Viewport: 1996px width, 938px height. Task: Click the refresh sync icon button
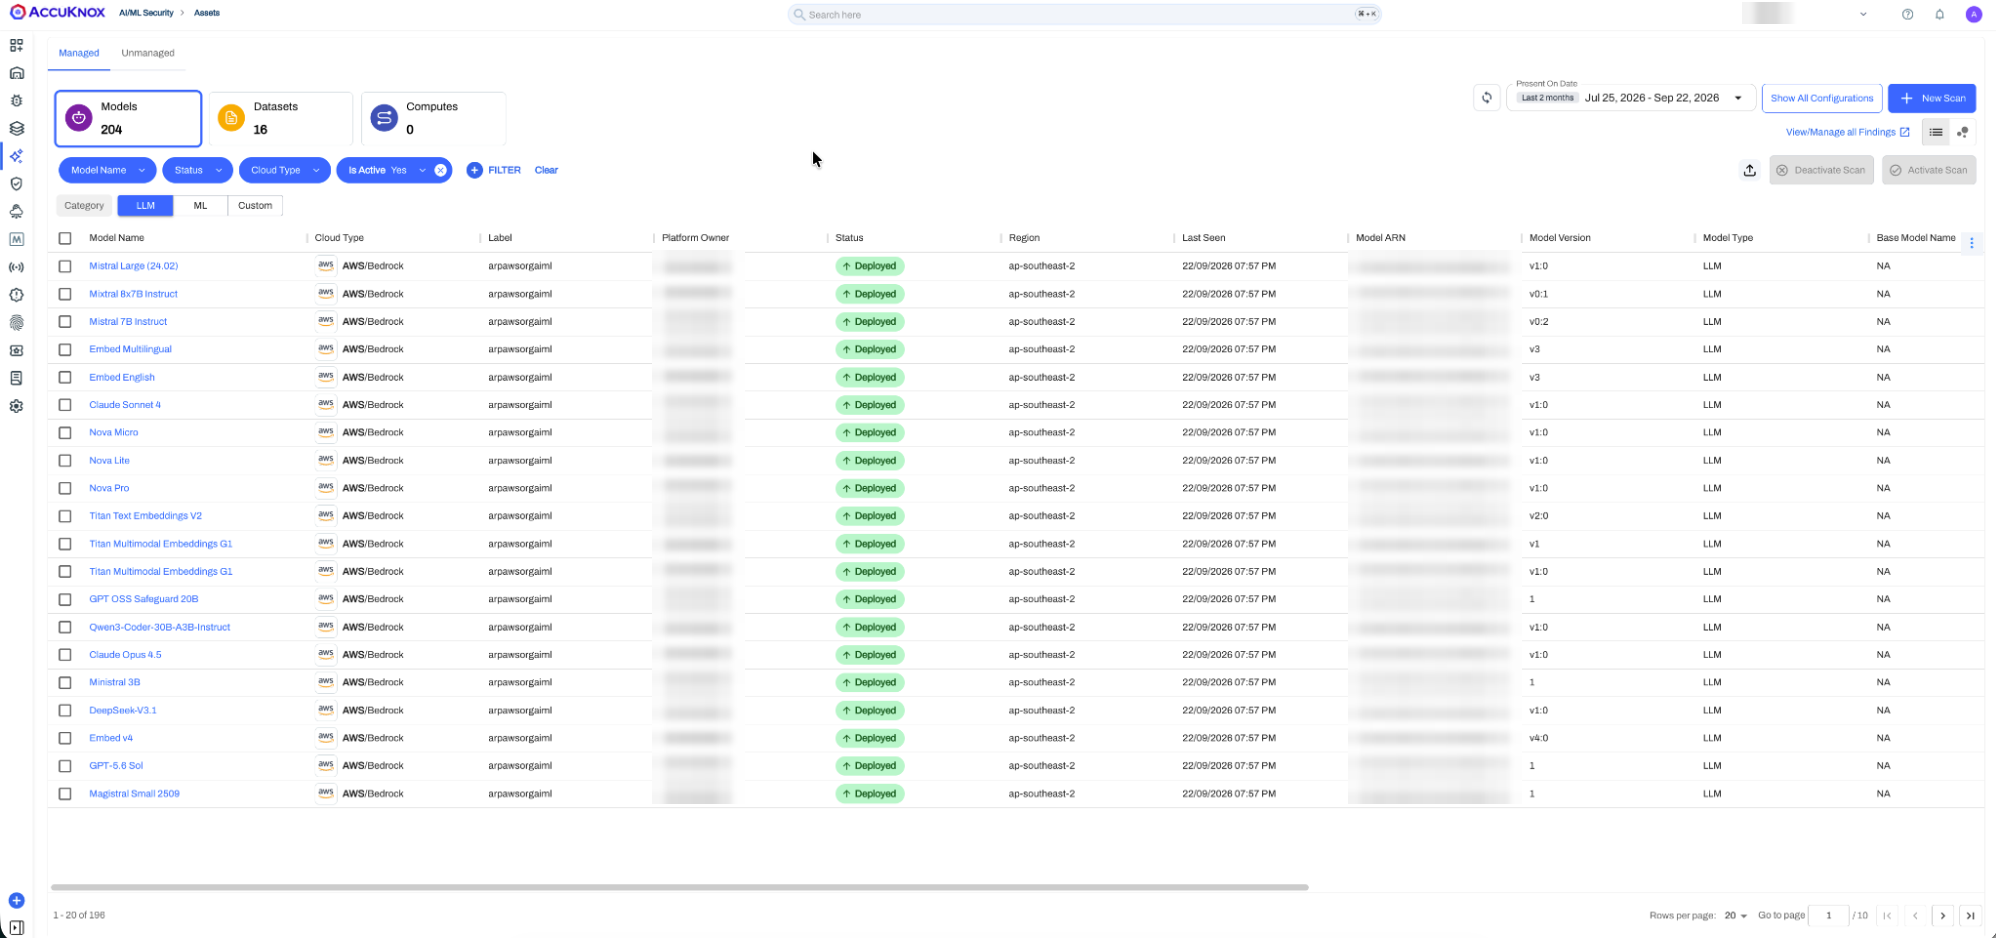(x=1487, y=98)
